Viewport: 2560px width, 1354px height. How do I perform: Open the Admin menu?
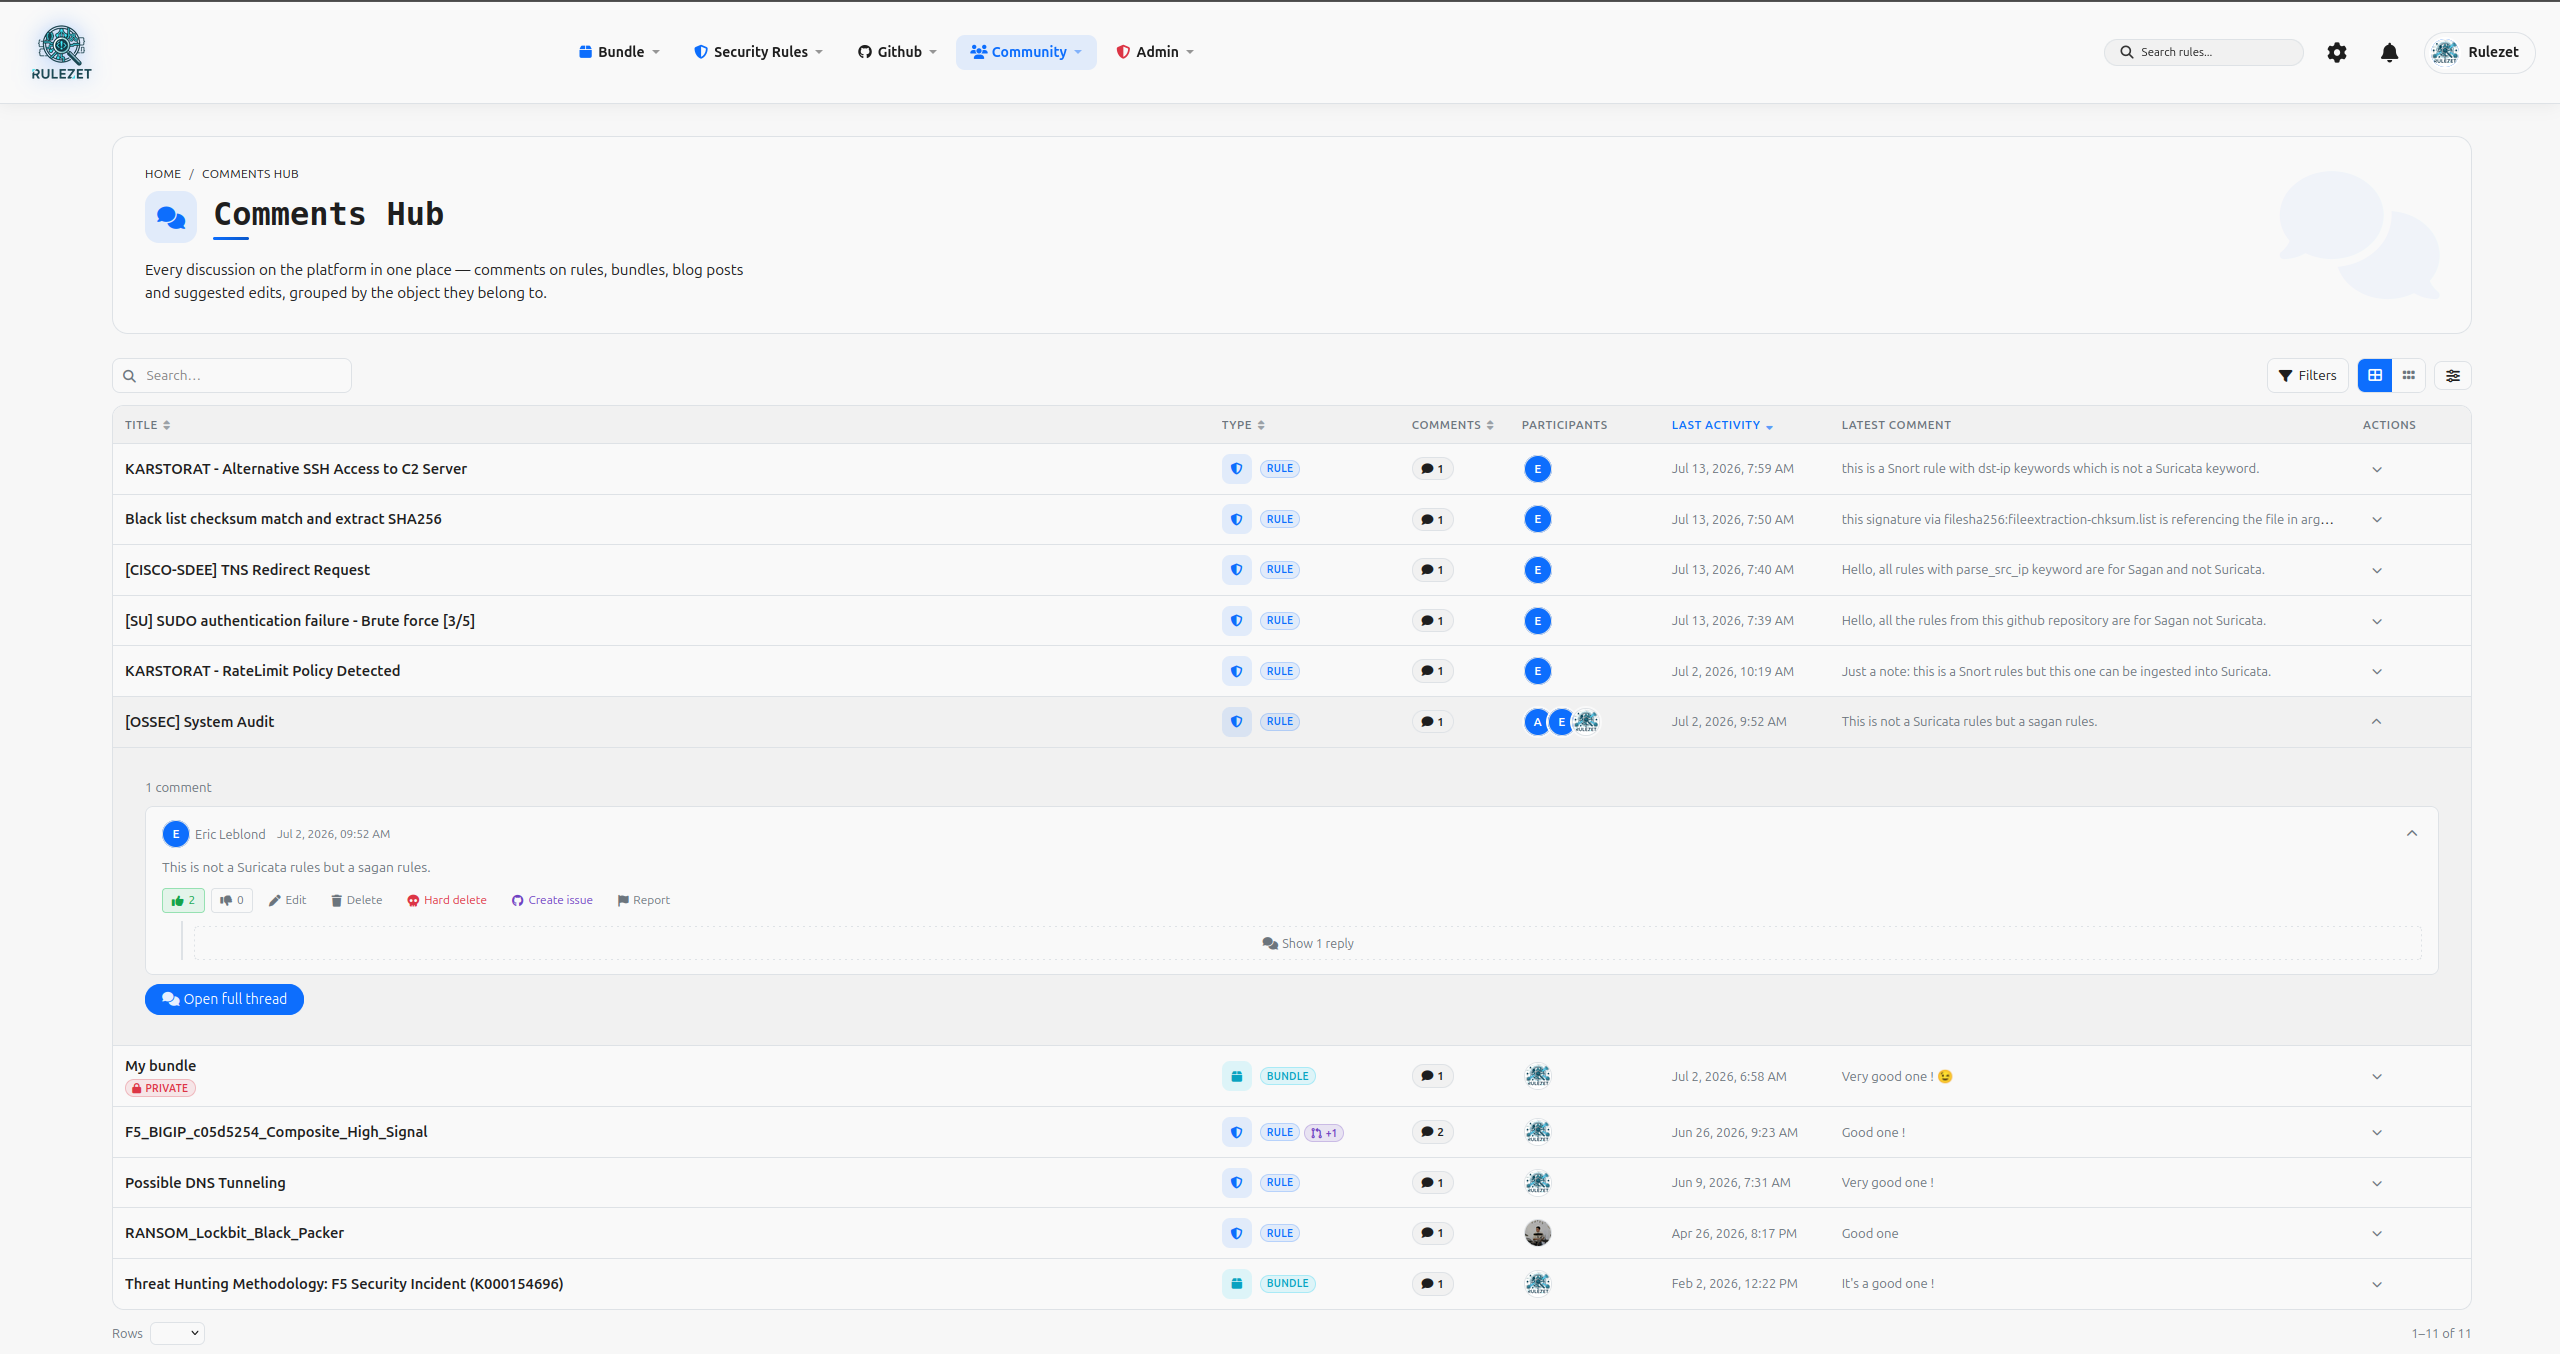(1155, 52)
